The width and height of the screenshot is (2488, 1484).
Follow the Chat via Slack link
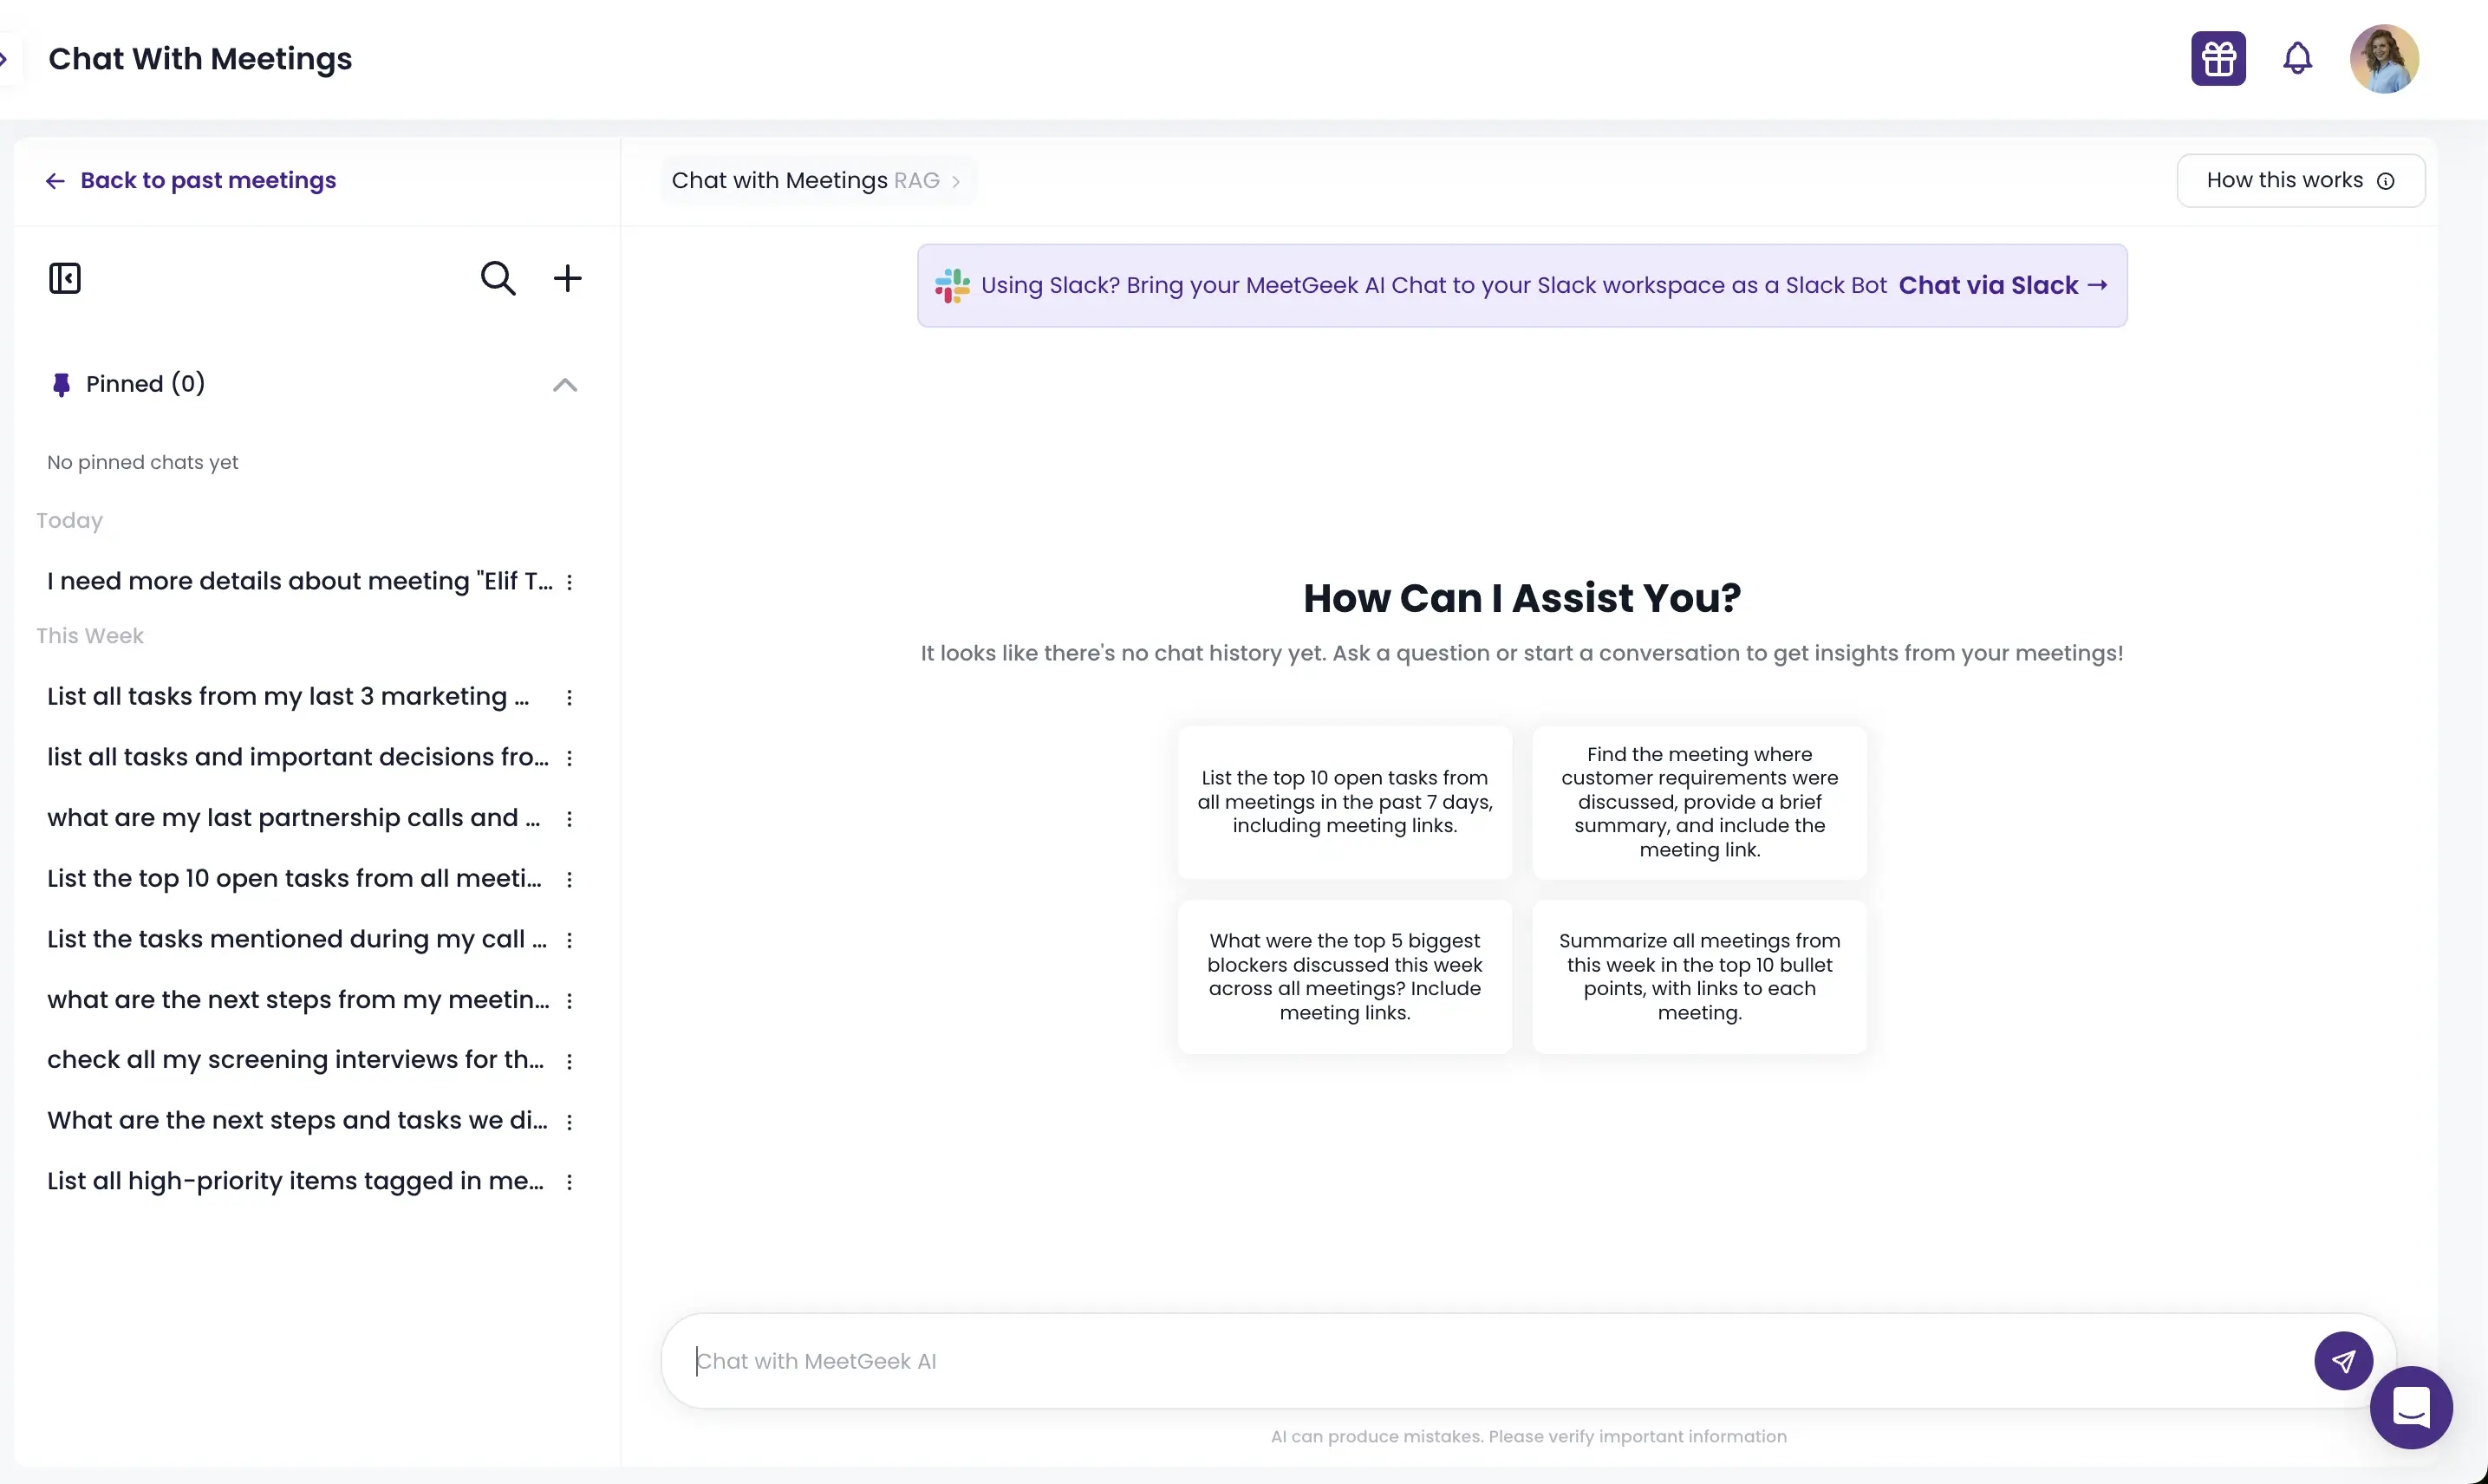pos(2003,285)
